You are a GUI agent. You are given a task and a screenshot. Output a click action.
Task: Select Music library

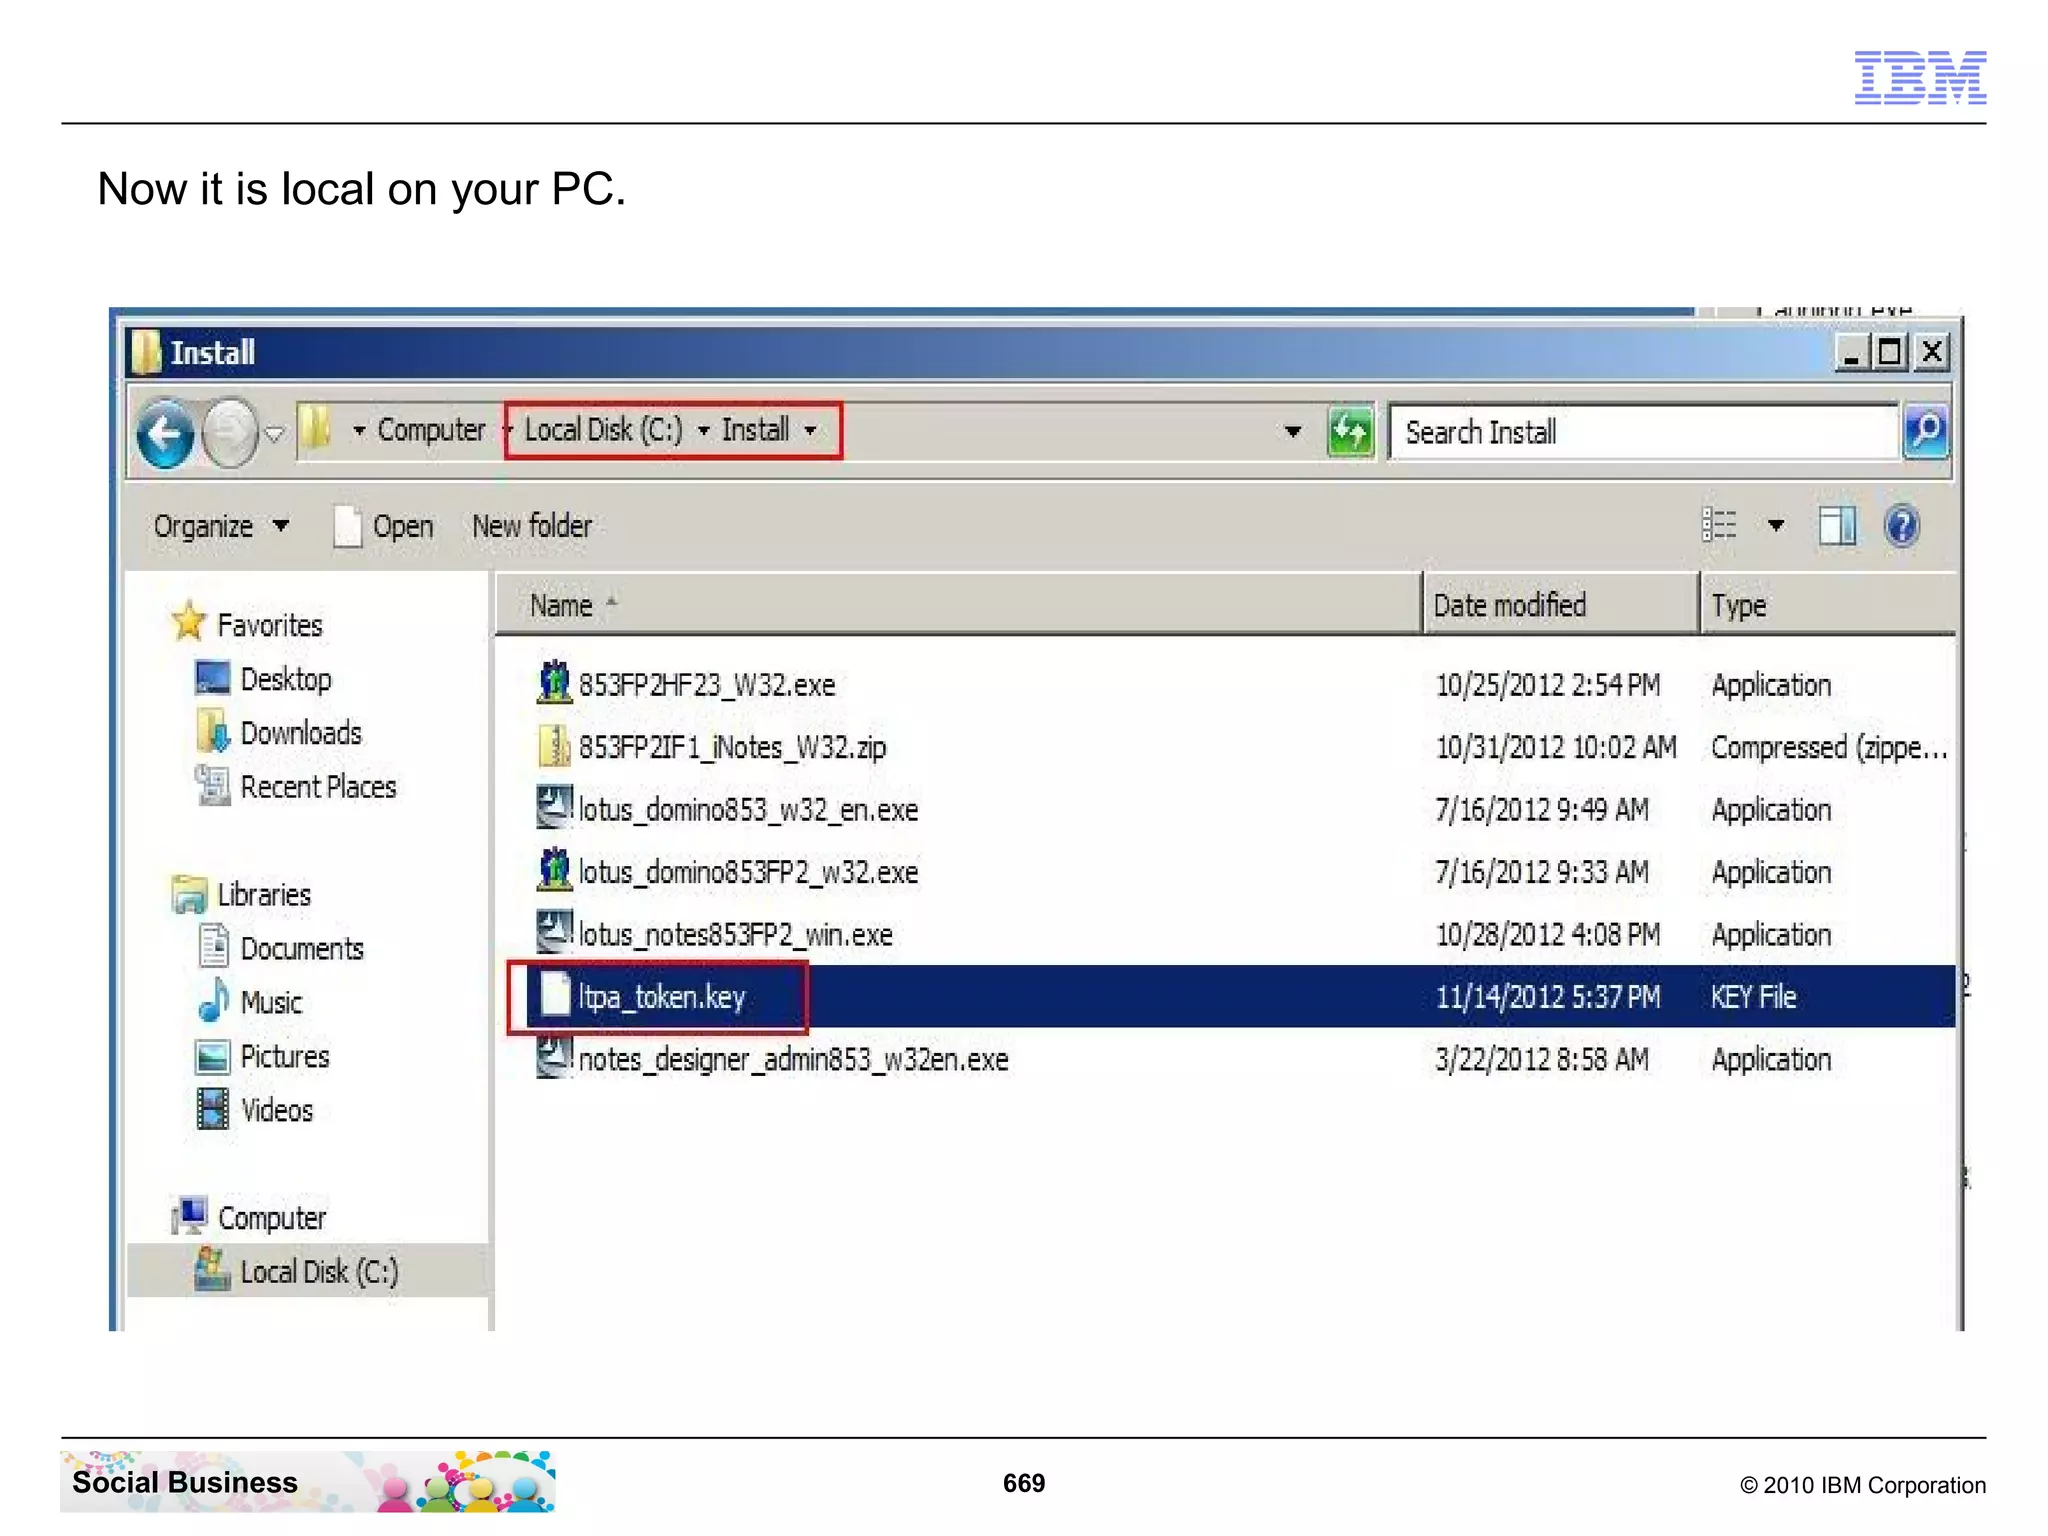(271, 1002)
